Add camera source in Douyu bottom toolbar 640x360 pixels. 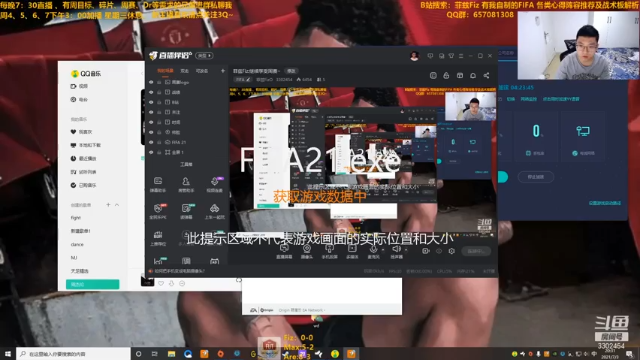pyautogui.click(x=307, y=251)
